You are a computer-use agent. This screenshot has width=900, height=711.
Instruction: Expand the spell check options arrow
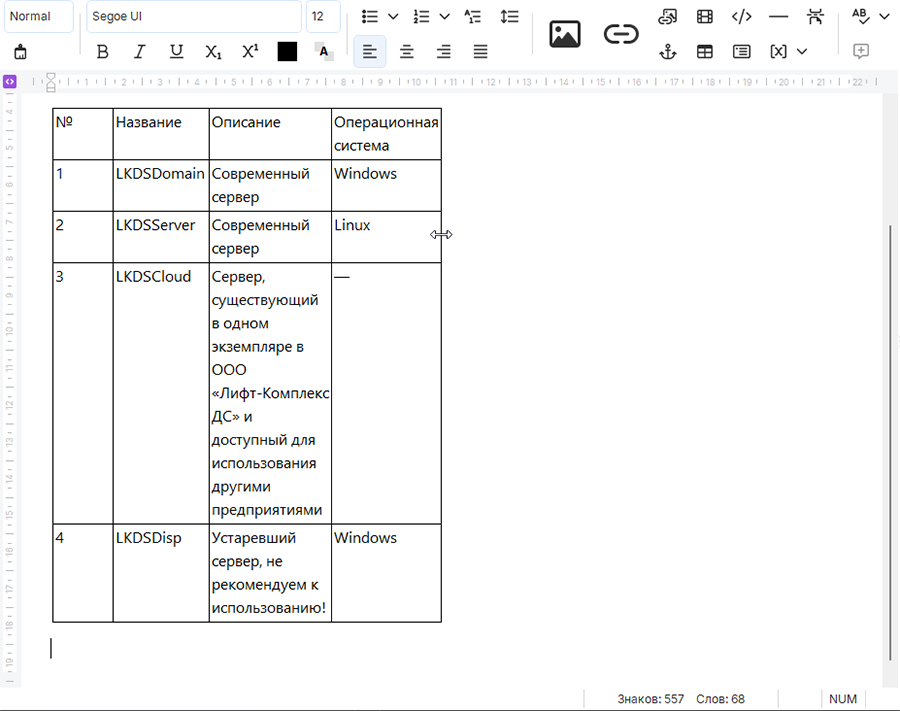click(885, 17)
